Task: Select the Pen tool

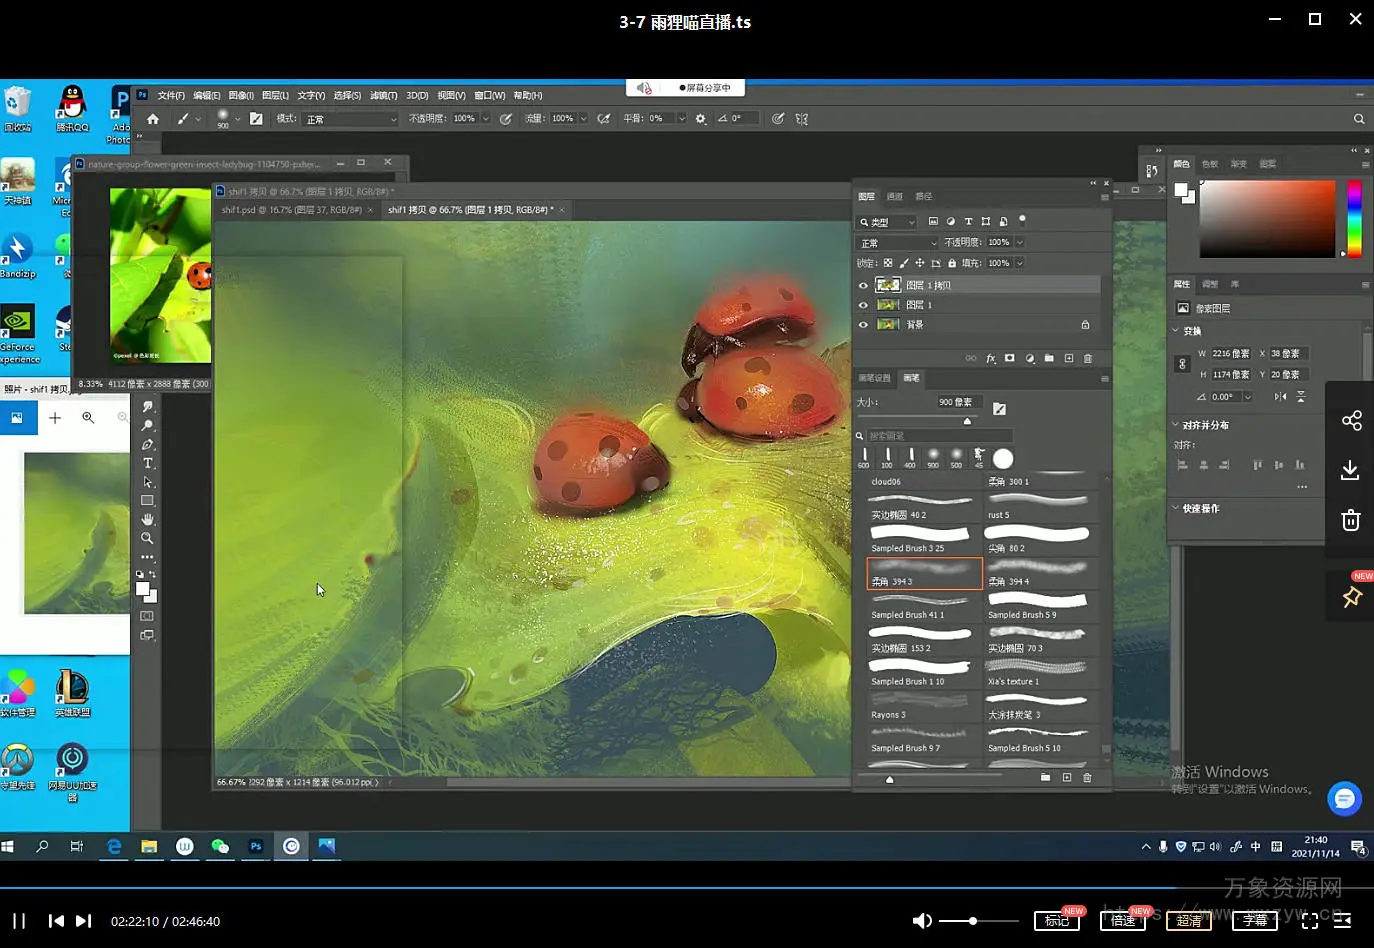Action: coord(148,444)
